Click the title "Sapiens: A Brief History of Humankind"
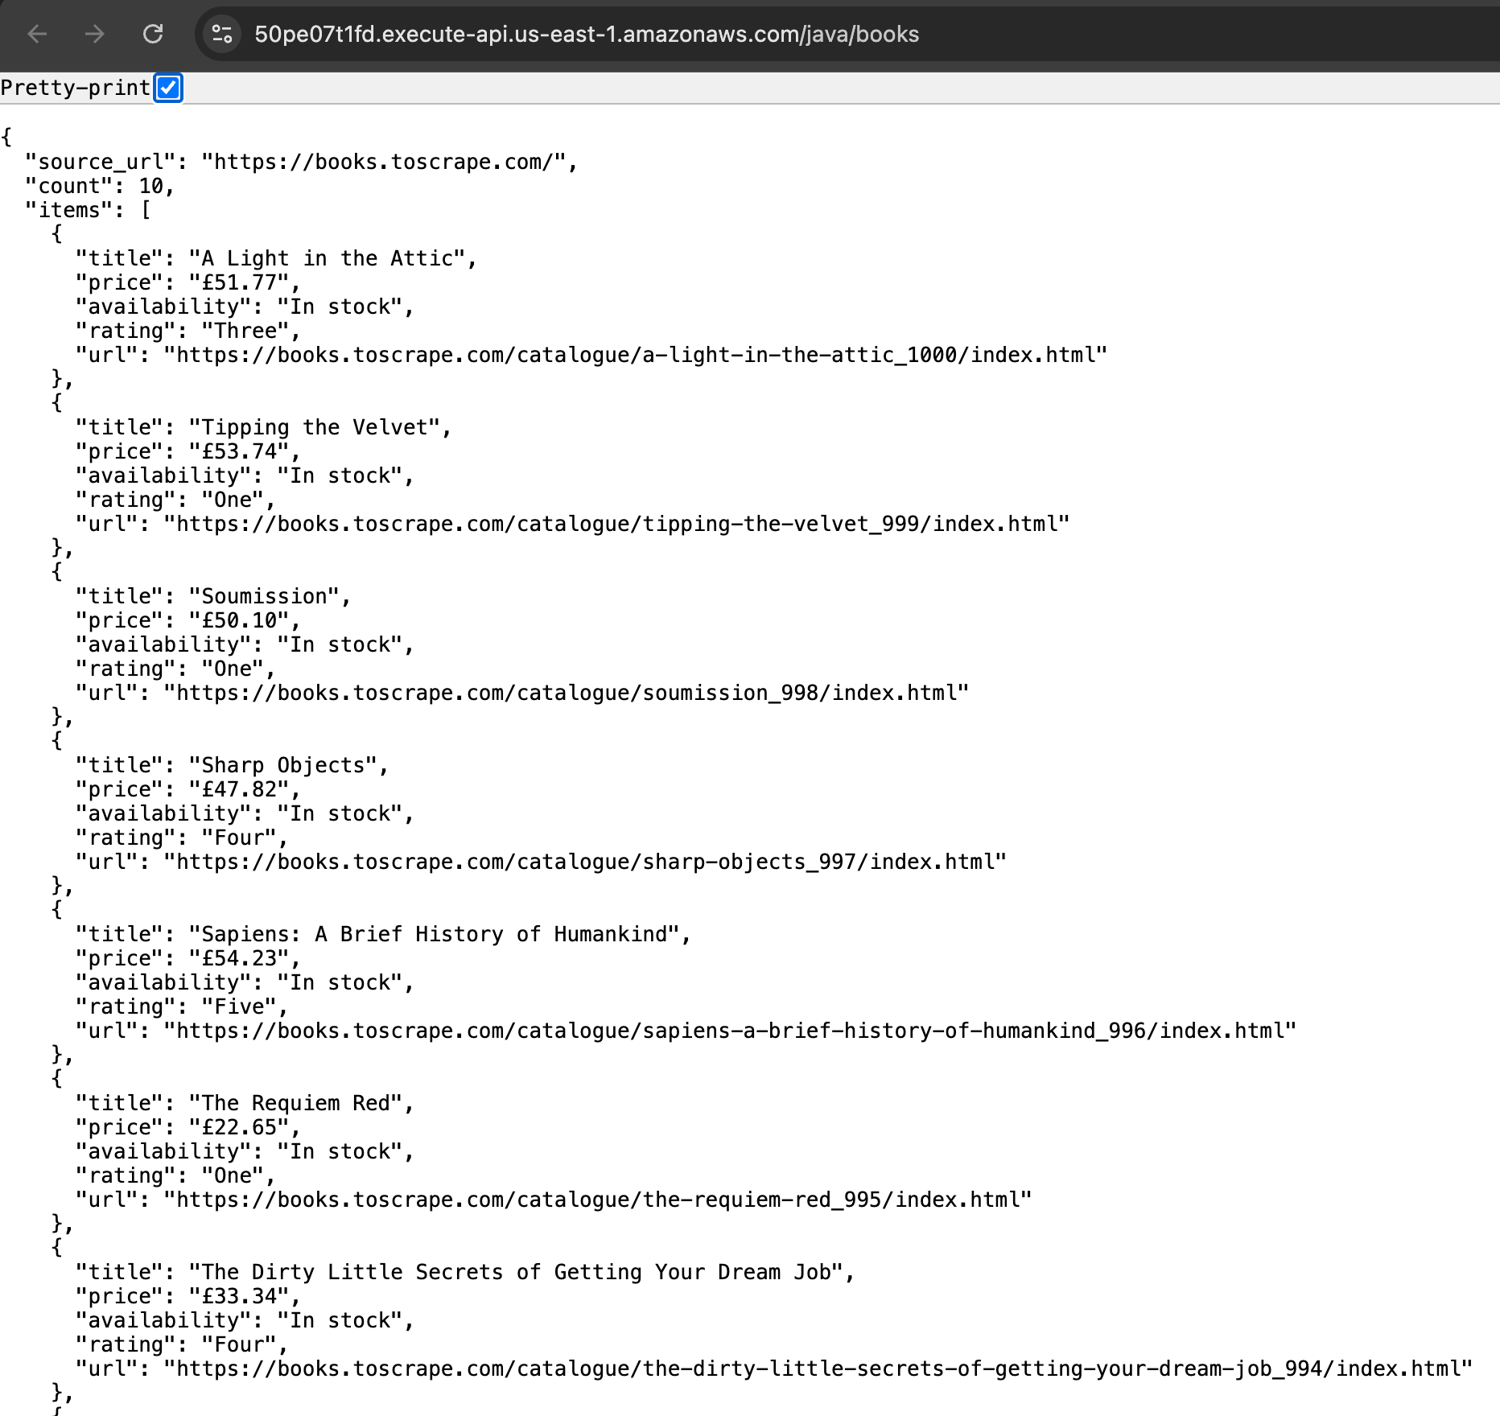The image size is (1500, 1416). [434, 935]
